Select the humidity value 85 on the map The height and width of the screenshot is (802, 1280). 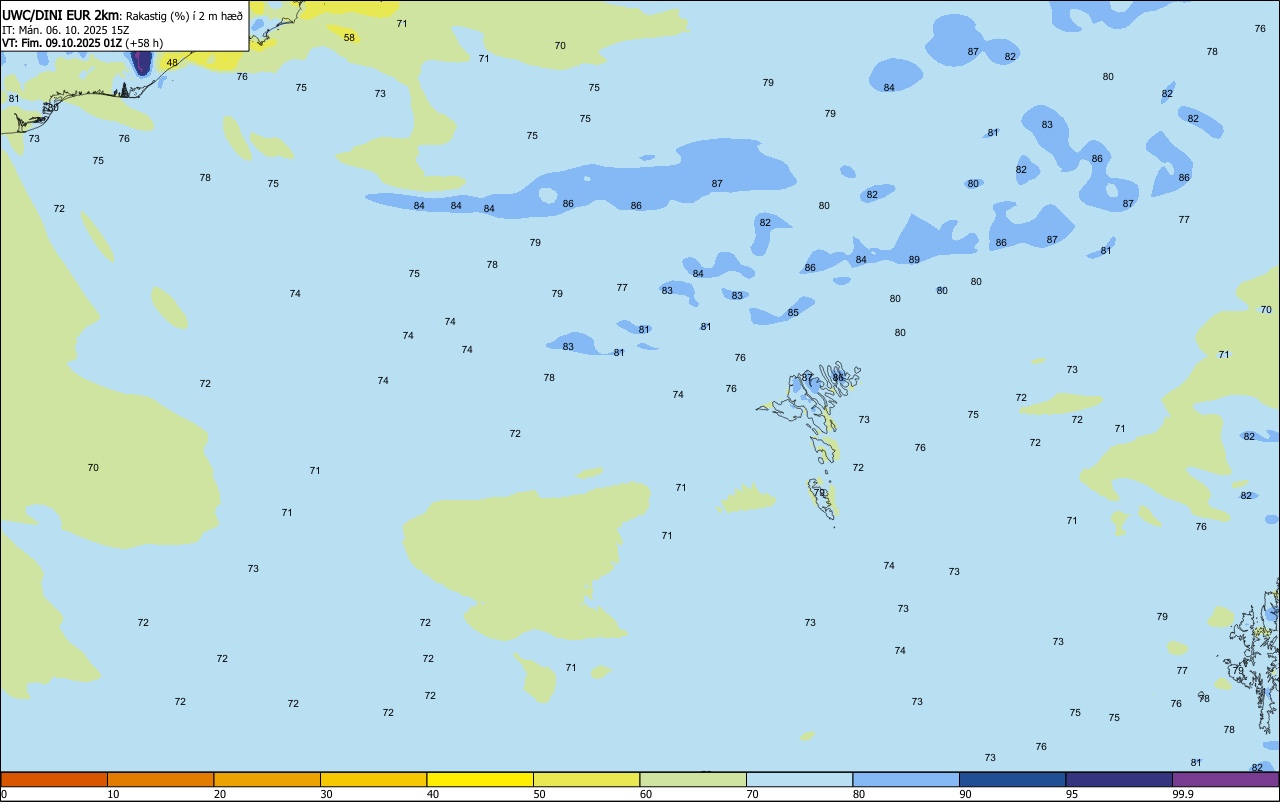pyautogui.click(x=793, y=313)
